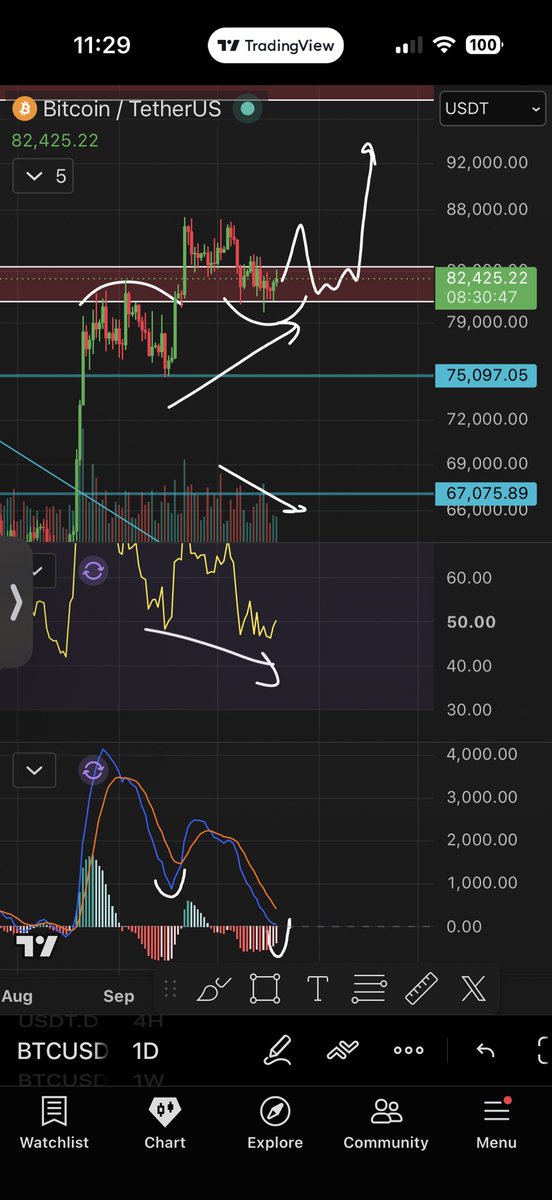Open the side panel arrow handle
Screen dimensions: 552x1200
[15, 602]
